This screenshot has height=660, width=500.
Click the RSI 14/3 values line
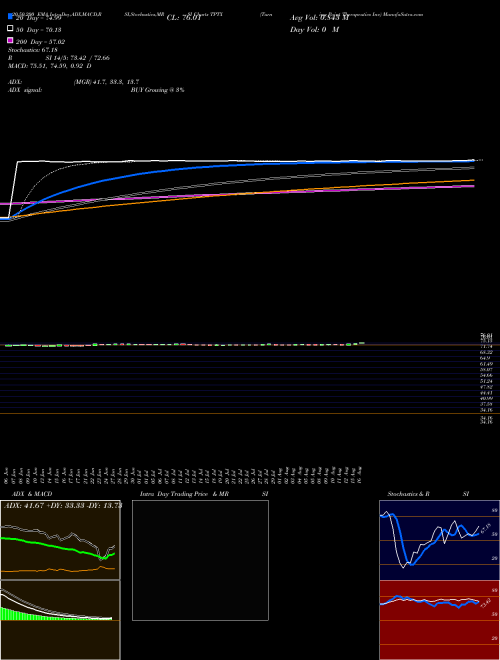[x=59, y=58]
